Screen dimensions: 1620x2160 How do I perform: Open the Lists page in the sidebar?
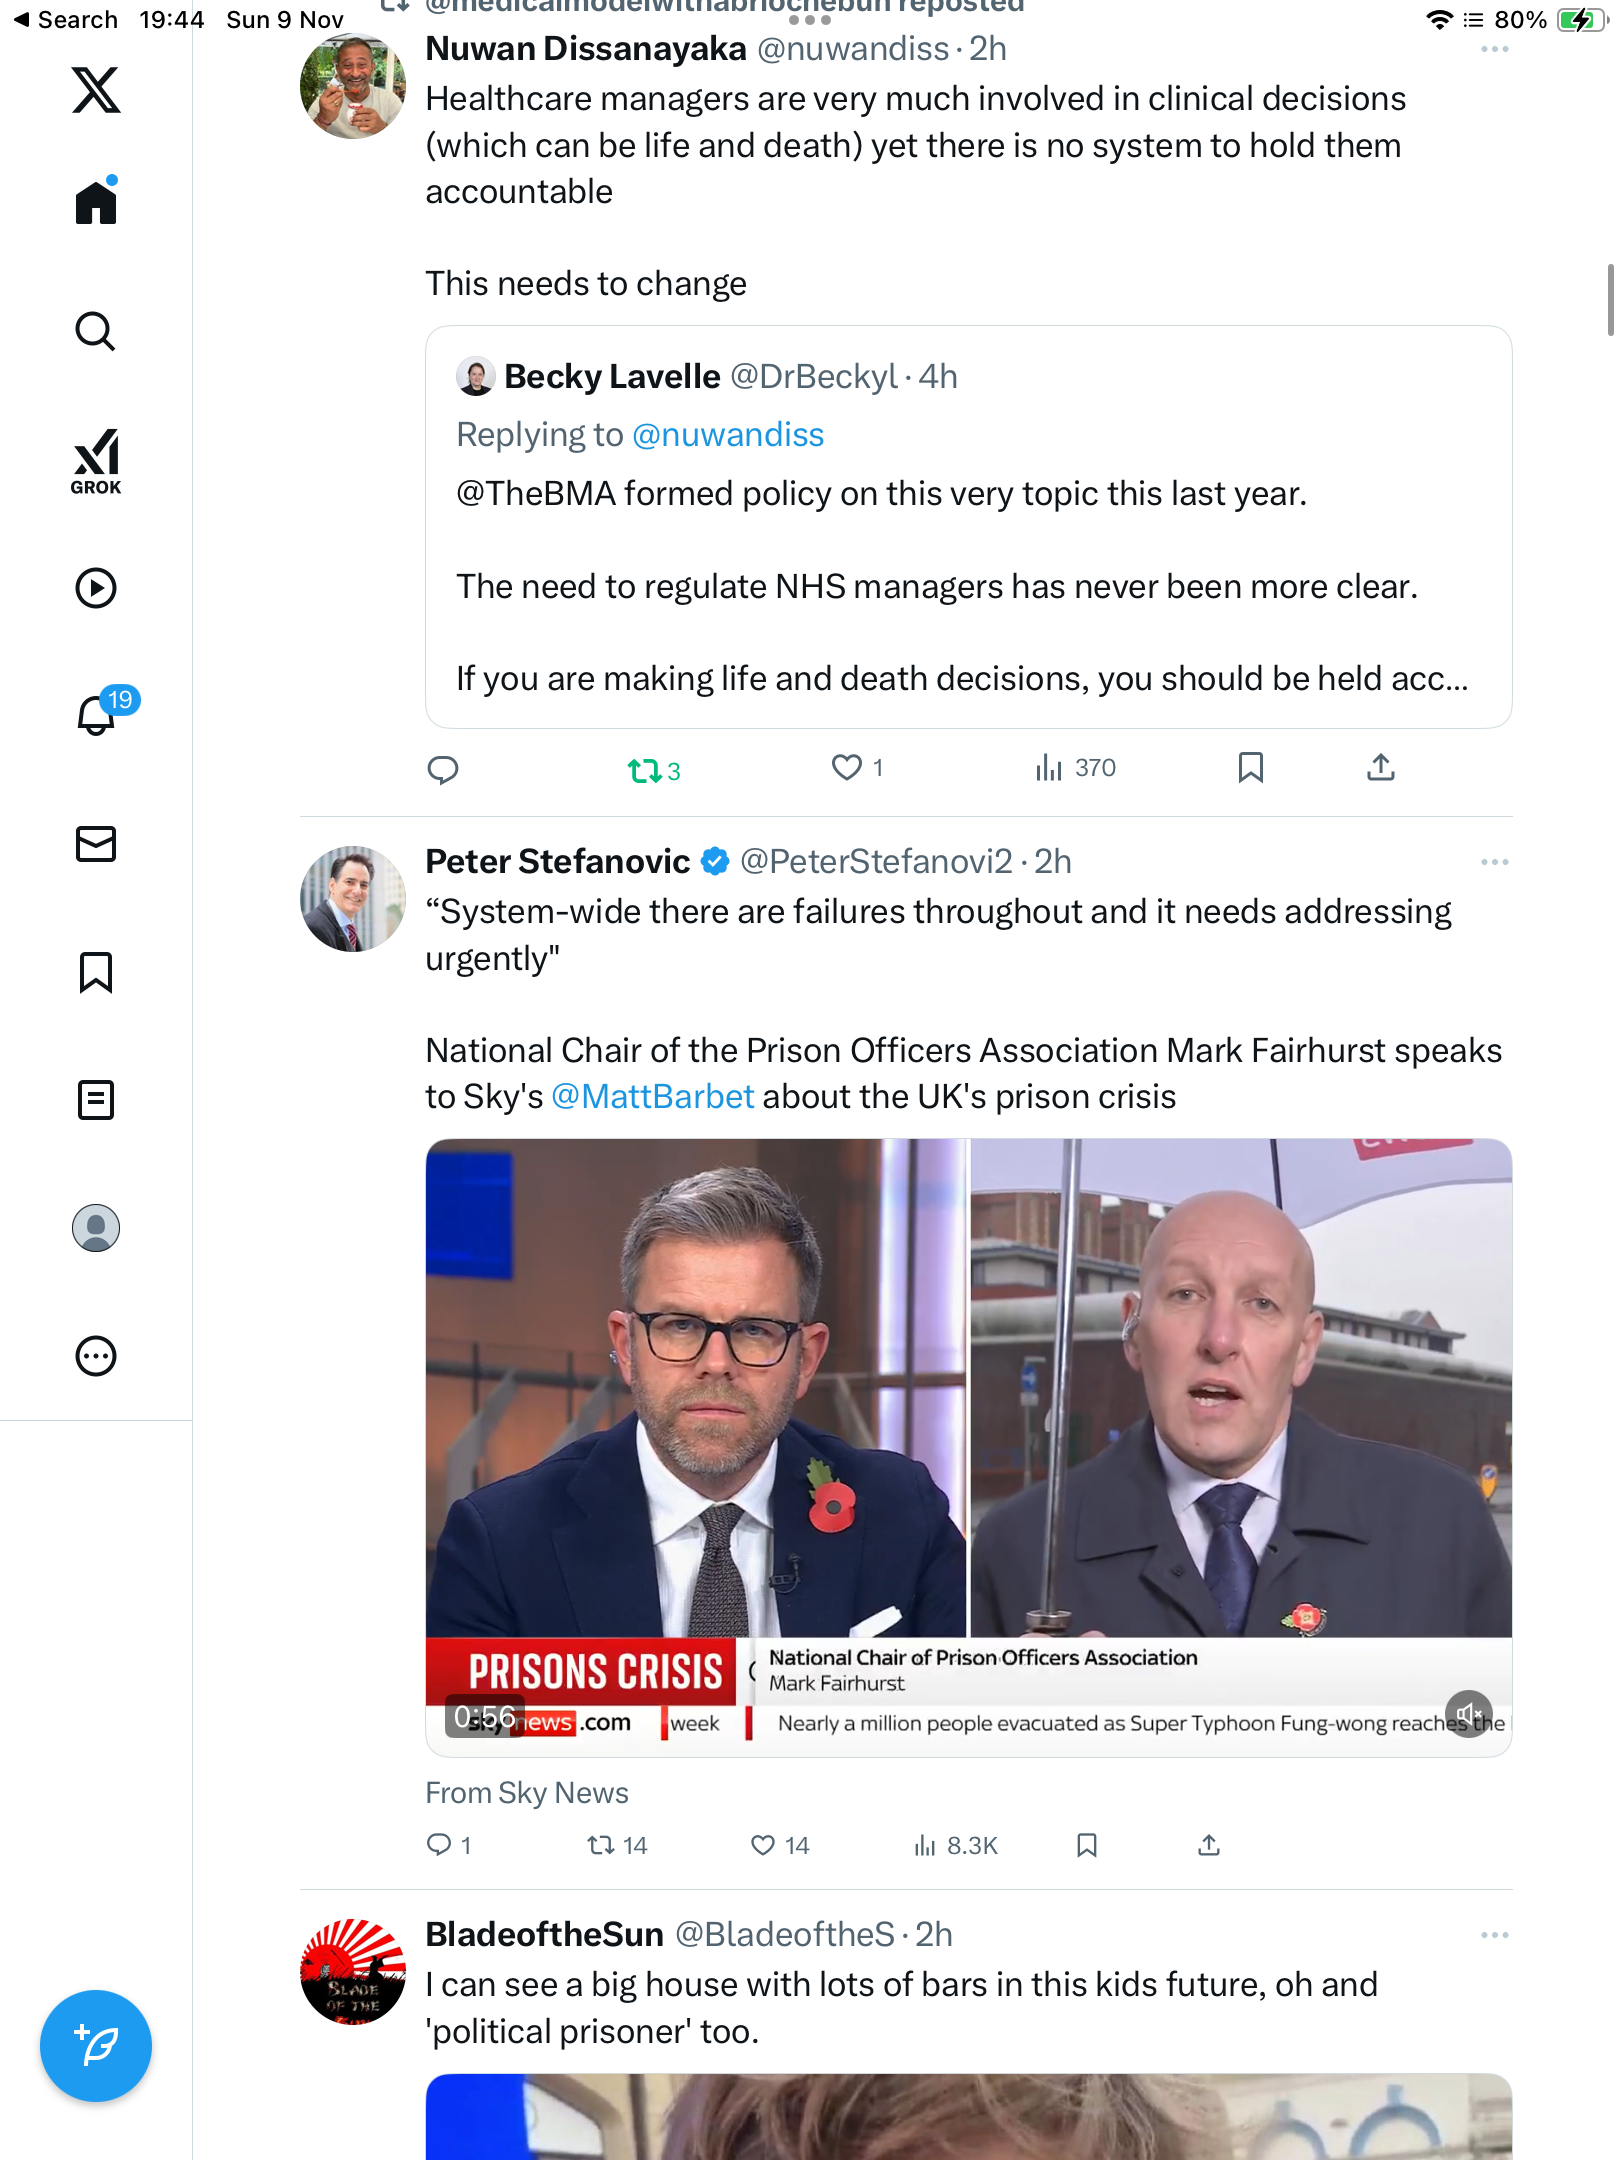tap(96, 1100)
